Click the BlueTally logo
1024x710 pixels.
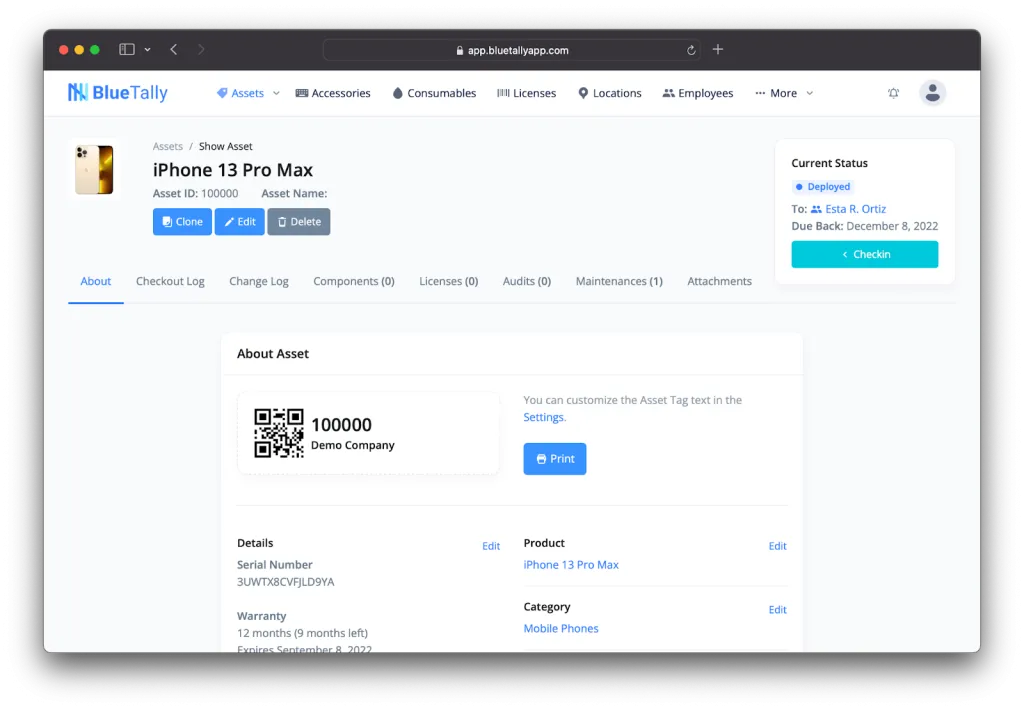point(118,93)
